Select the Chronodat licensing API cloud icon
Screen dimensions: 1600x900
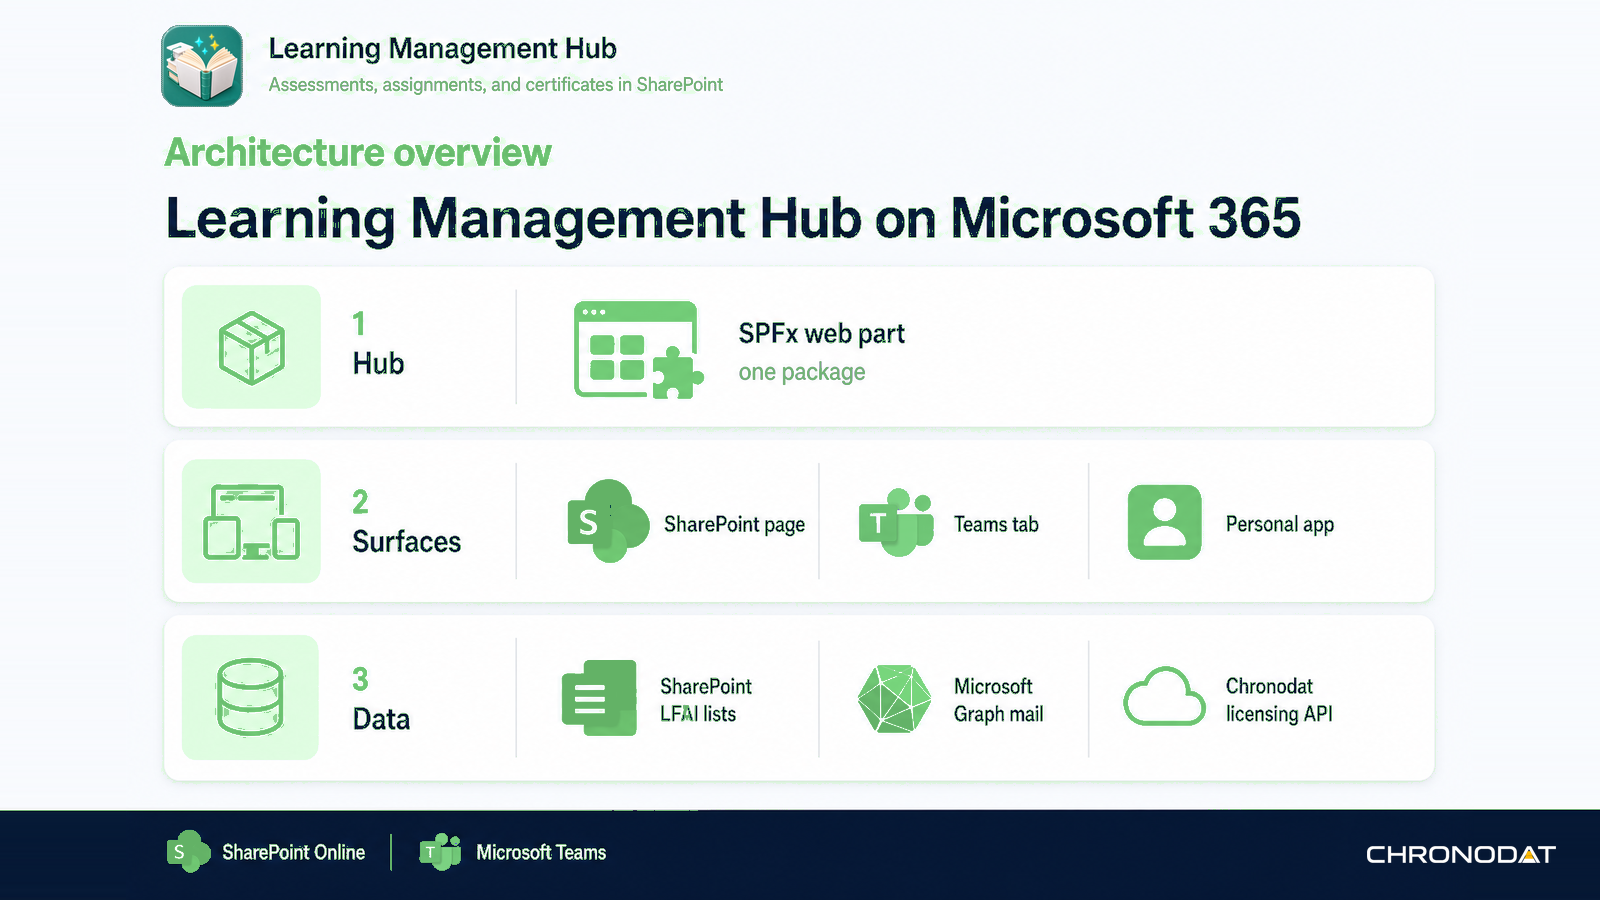click(x=1164, y=696)
